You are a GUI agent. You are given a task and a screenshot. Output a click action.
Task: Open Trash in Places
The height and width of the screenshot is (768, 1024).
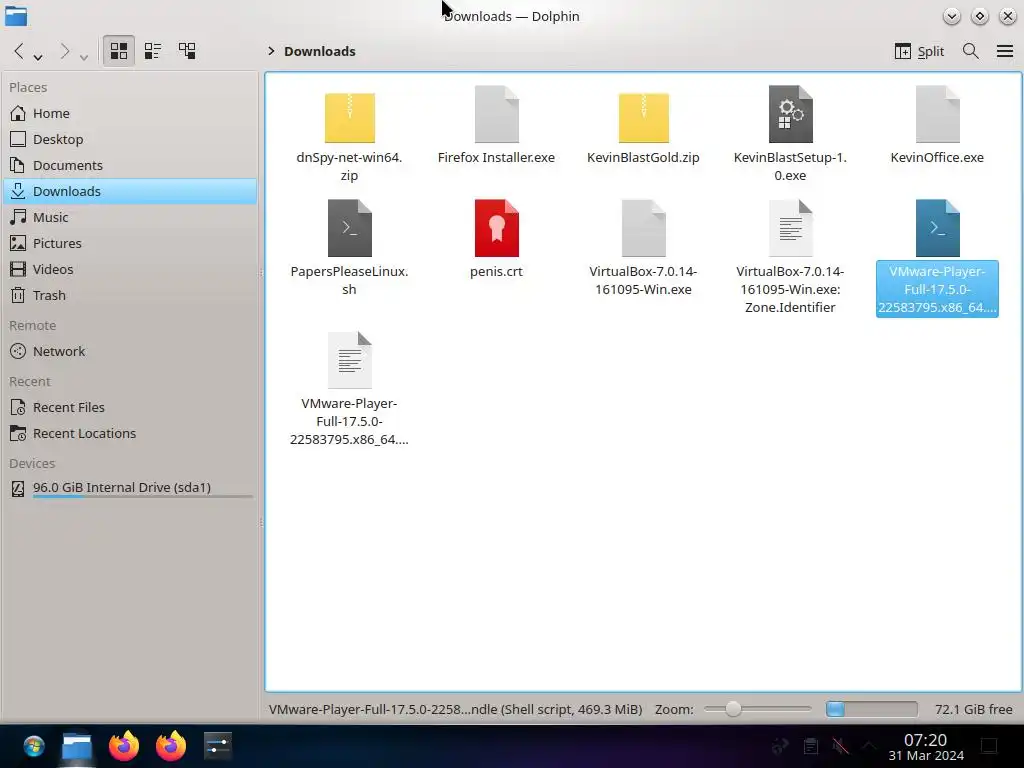coord(130,295)
